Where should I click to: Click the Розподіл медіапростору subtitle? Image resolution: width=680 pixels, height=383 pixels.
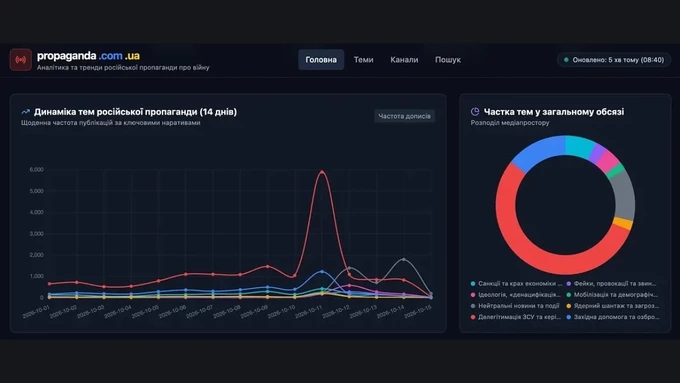[x=510, y=123]
